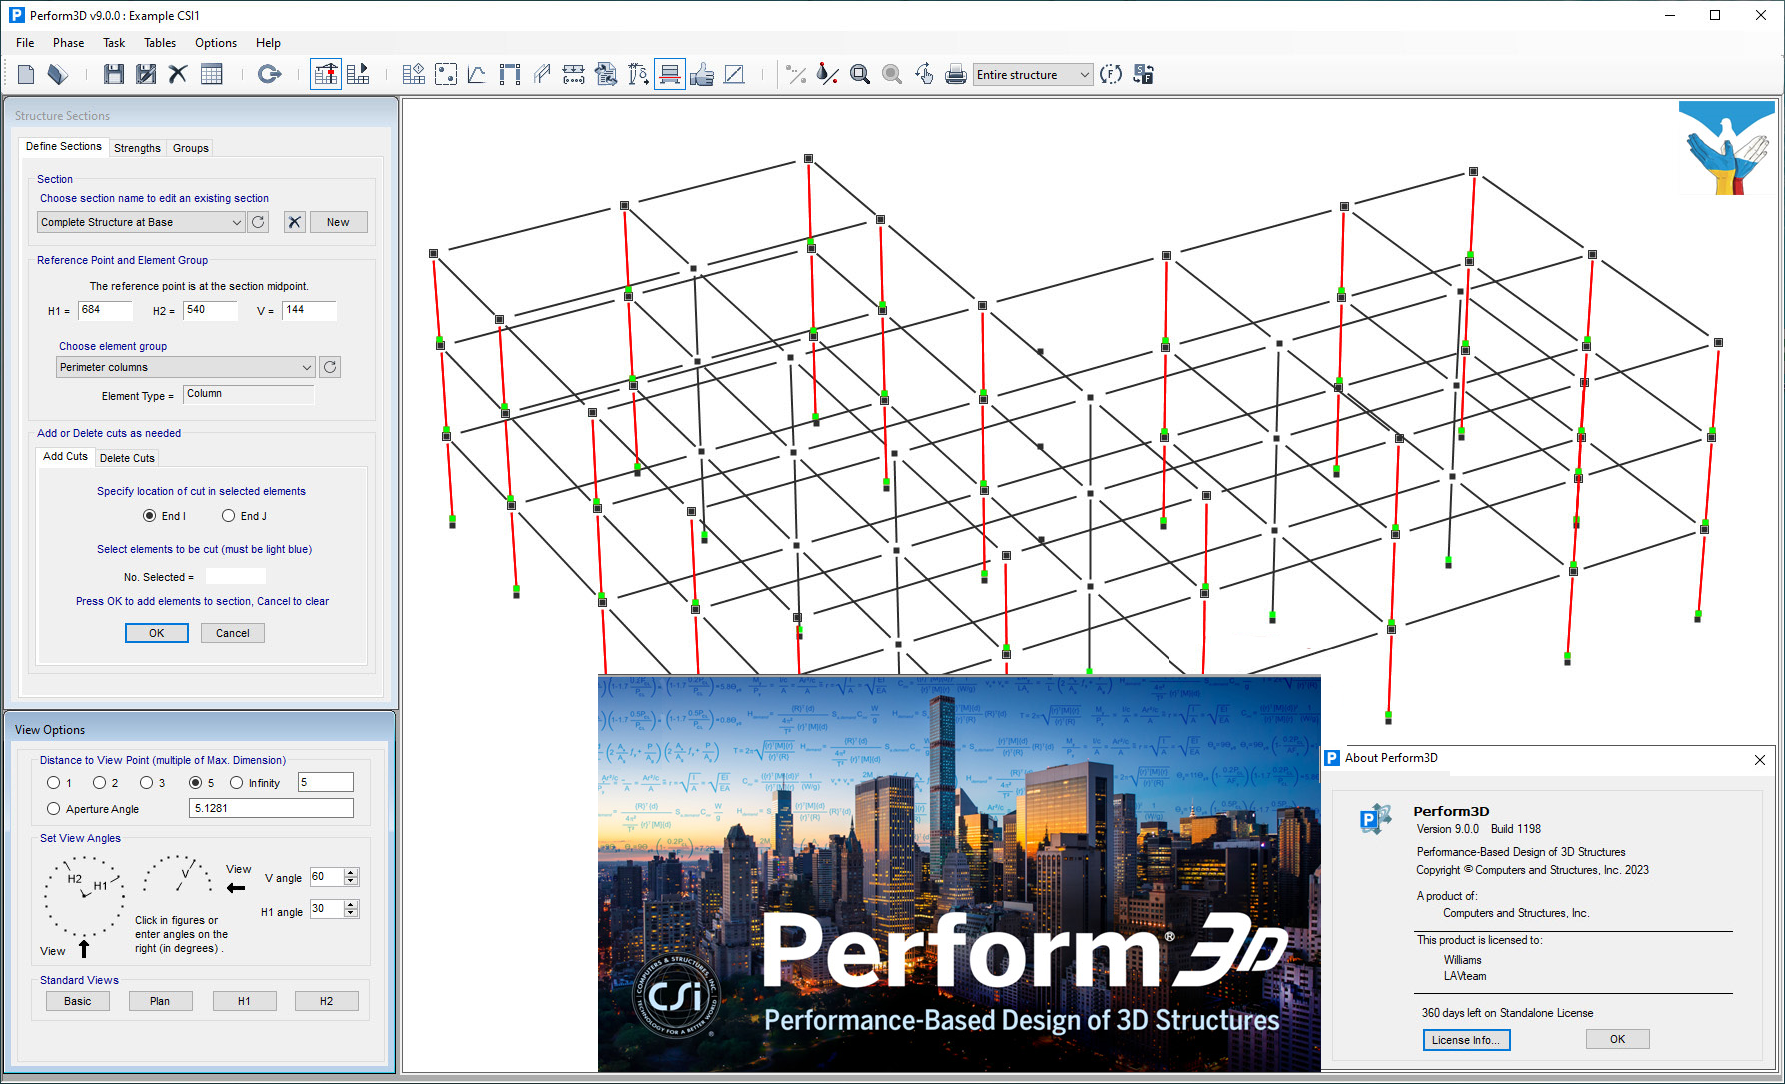The width and height of the screenshot is (1785, 1084).
Task: Select the End J radio button
Action: [229, 516]
